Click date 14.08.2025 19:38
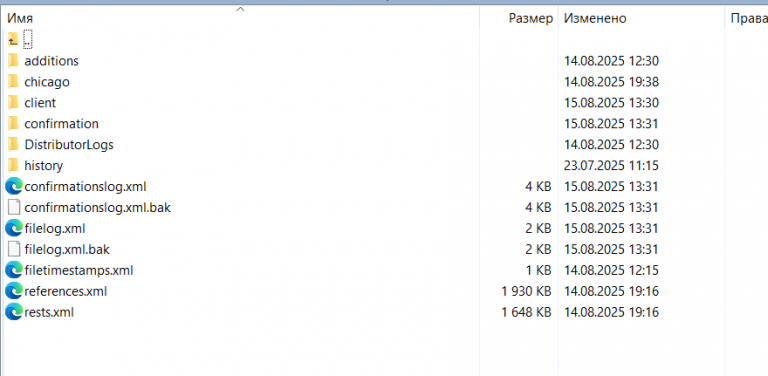 pyautogui.click(x=611, y=82)
